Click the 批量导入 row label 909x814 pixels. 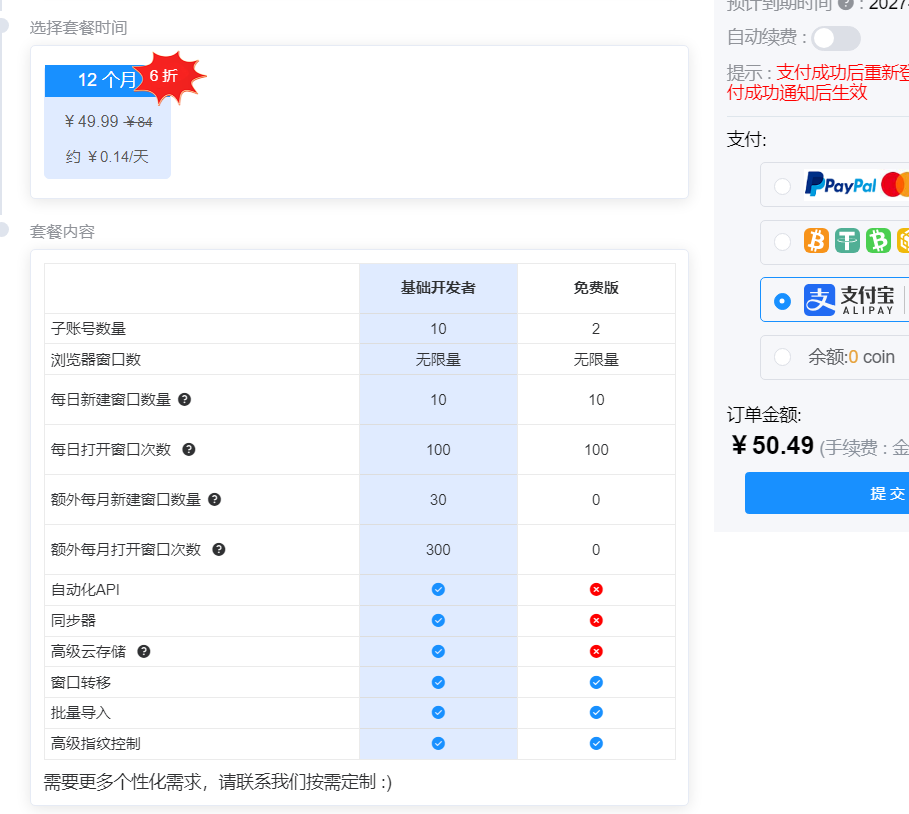81,713
